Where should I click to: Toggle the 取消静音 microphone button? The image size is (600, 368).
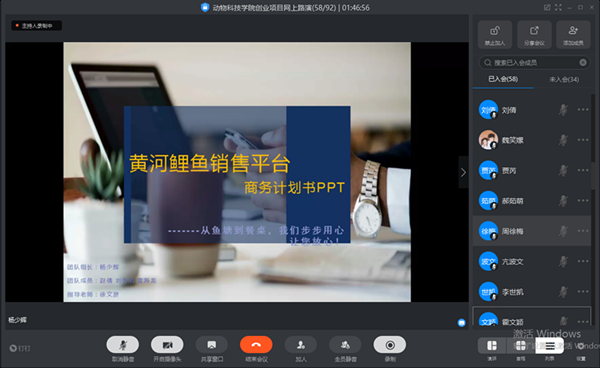[x=123, y=345]
